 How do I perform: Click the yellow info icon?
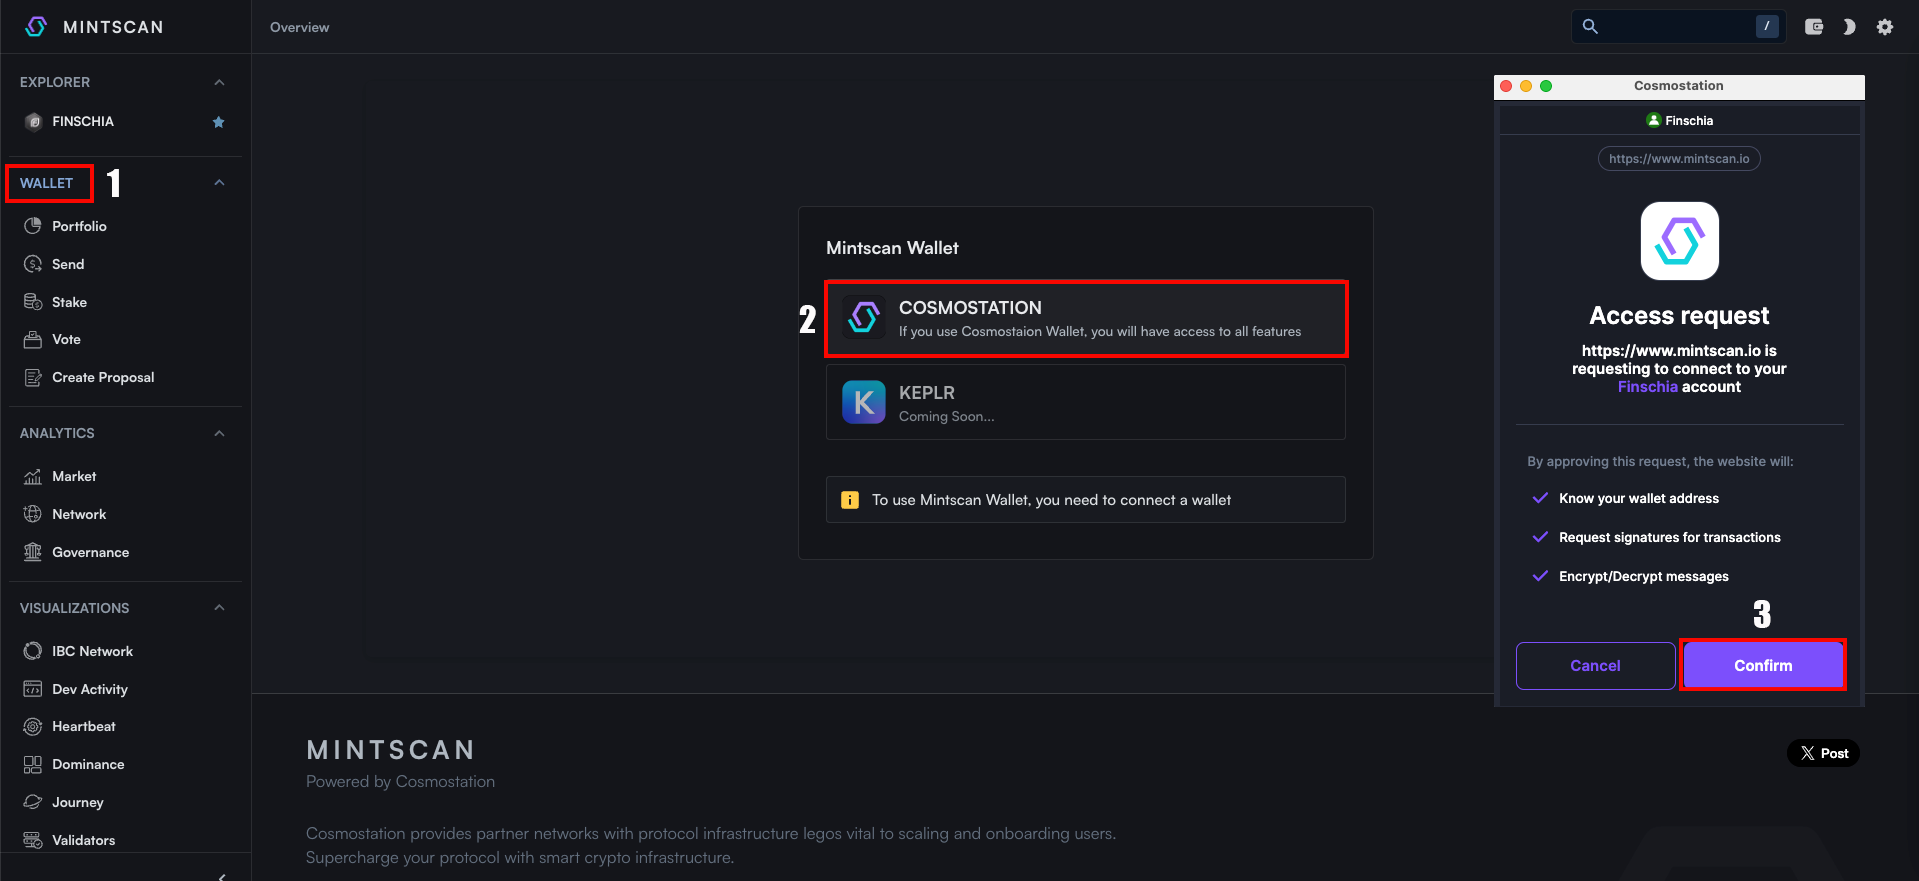click(x=850, y=500)
